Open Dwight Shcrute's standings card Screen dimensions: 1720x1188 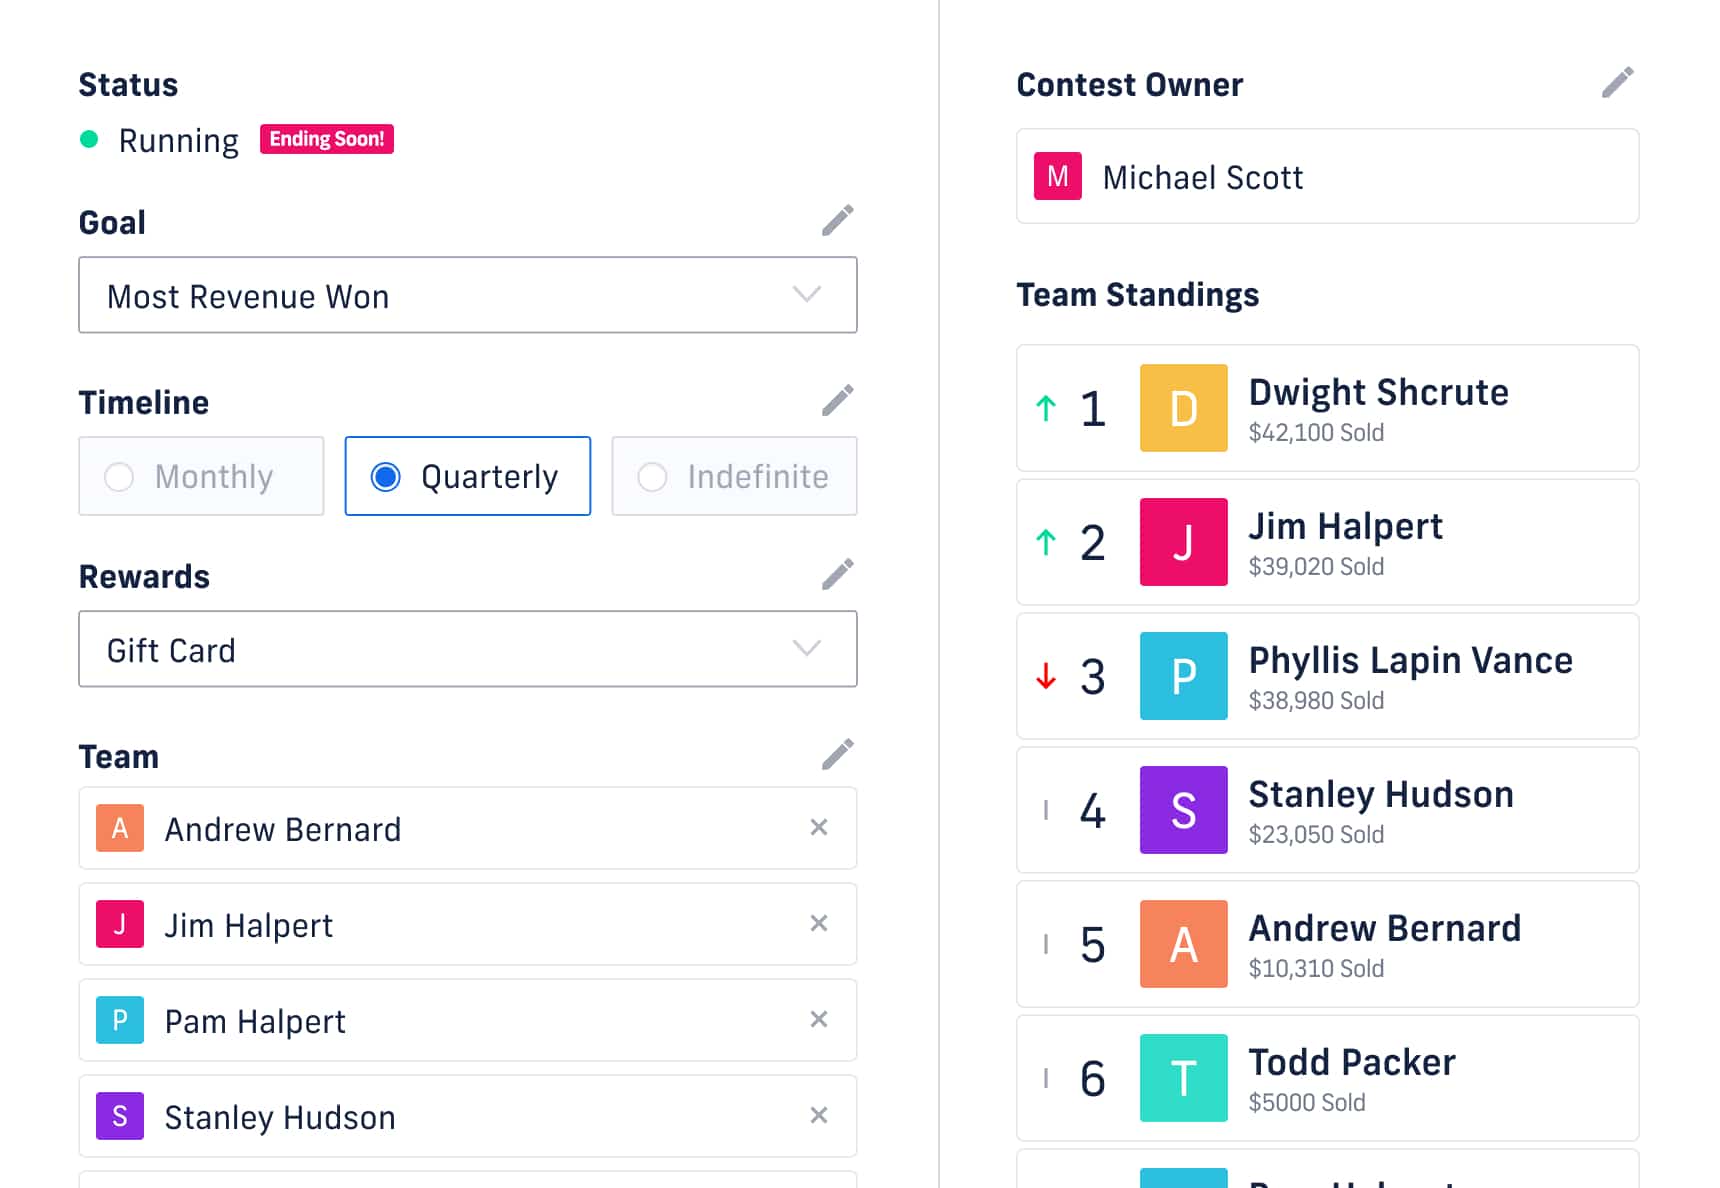pyautogui.click(x=1327, y=409)
